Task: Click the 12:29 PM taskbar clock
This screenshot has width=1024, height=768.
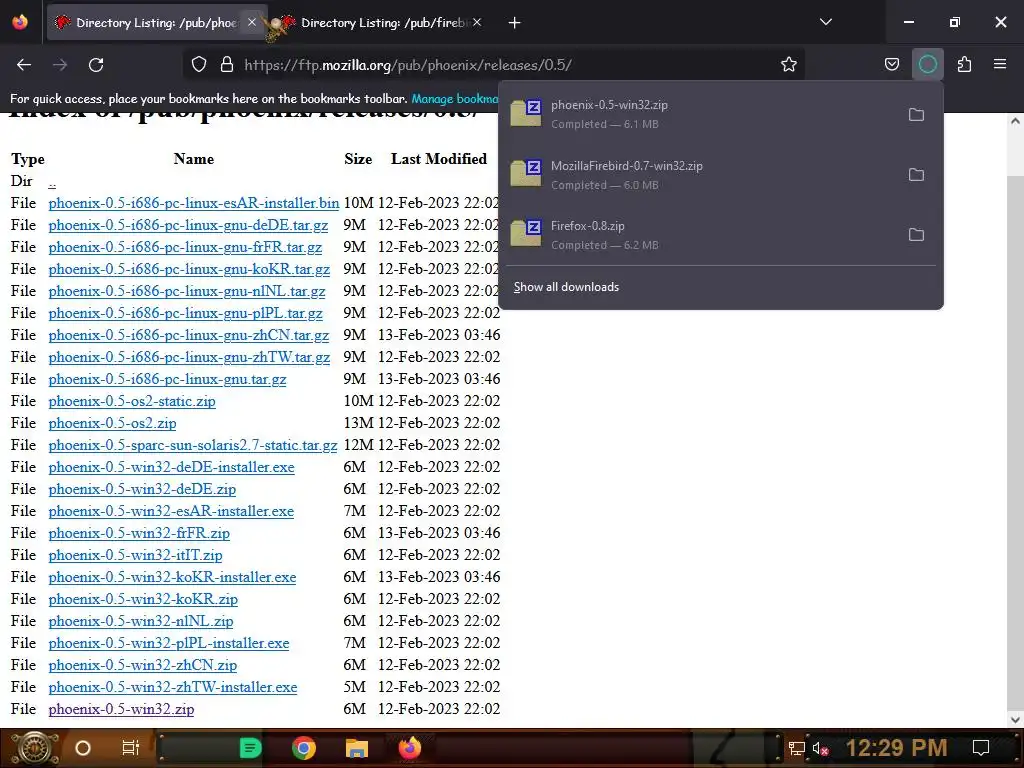Action: (896, 748)
